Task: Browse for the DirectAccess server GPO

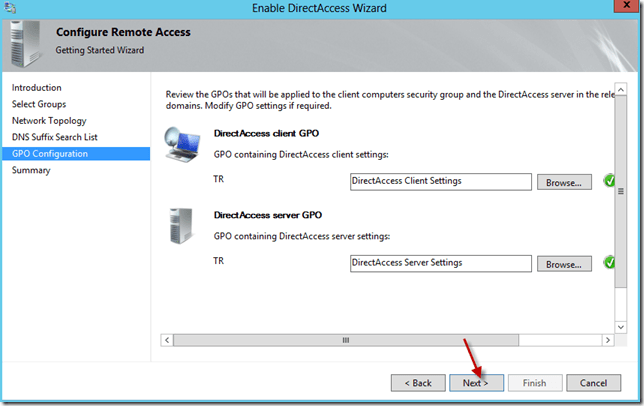Action: click(564, 264)
